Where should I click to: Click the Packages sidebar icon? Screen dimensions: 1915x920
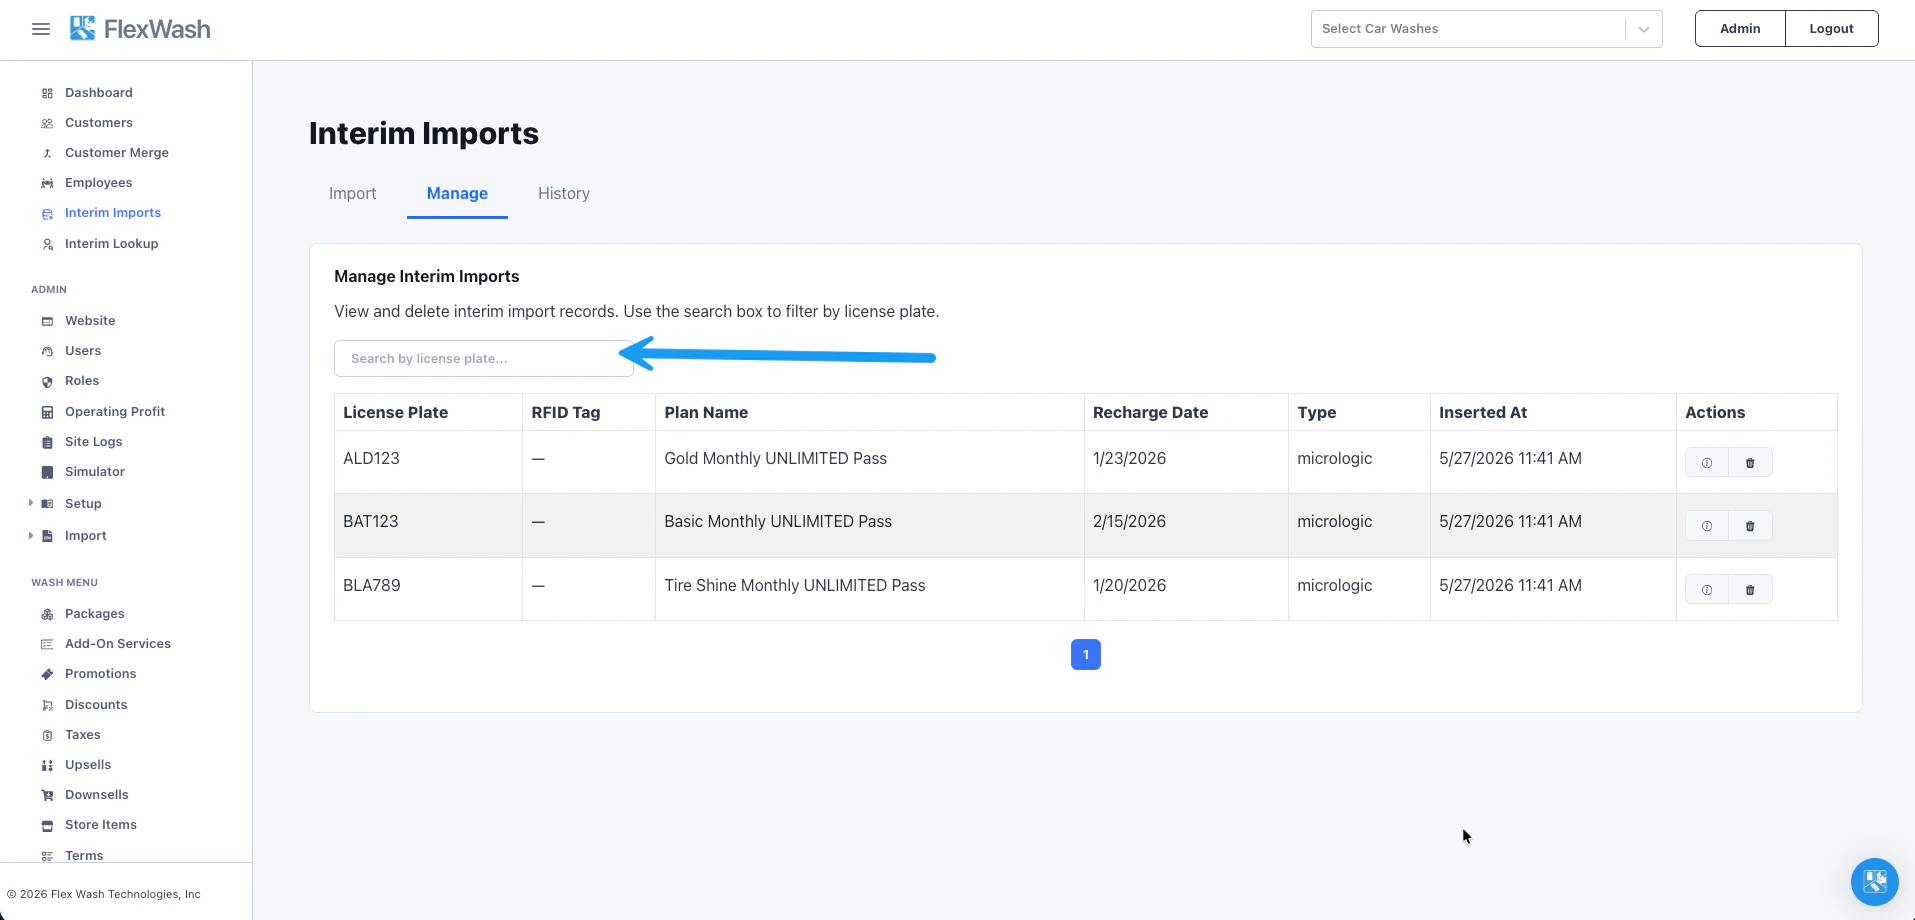tap(47, 614)
